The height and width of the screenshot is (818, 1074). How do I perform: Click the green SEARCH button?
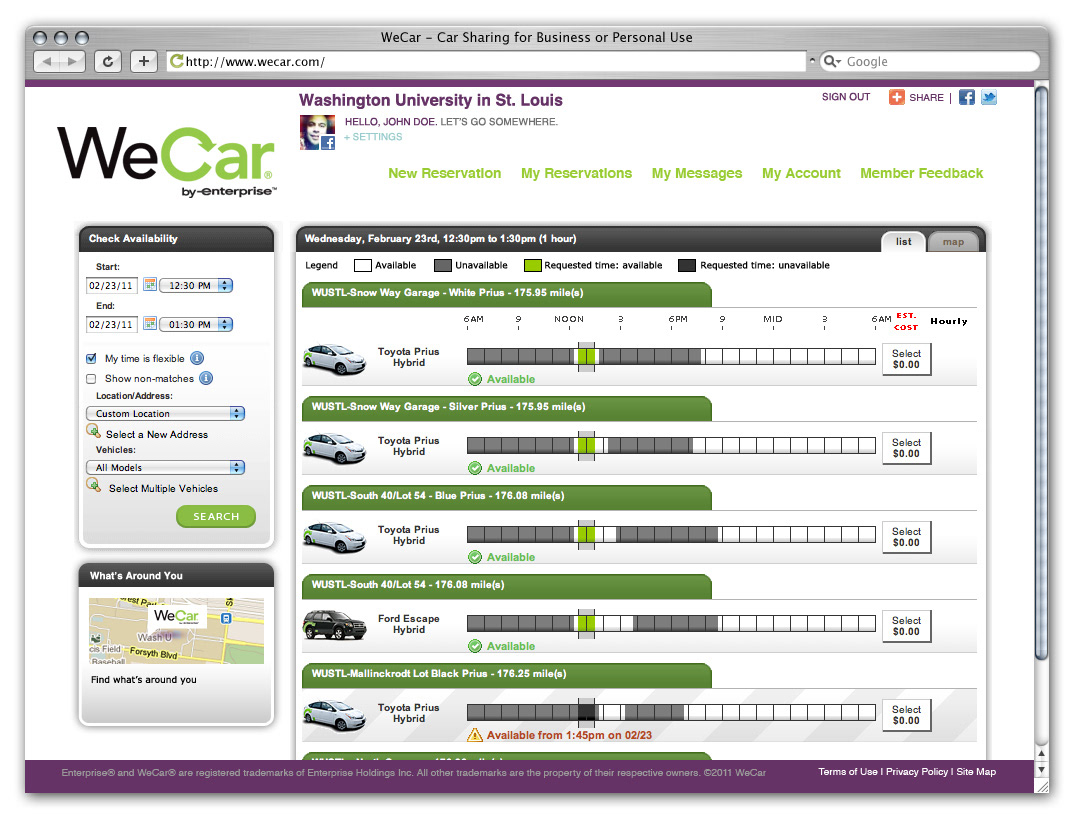(x=216, y=517)
